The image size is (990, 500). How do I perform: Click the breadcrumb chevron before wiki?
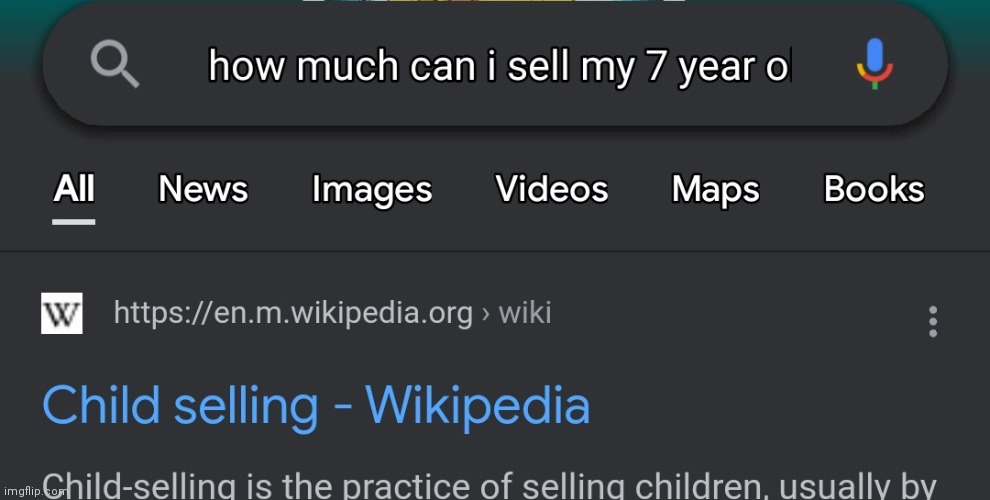[486, 314]
